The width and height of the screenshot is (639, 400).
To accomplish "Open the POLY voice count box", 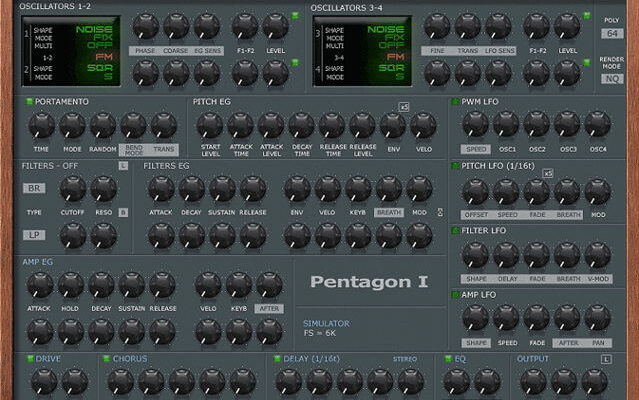I will pos(613,33).
